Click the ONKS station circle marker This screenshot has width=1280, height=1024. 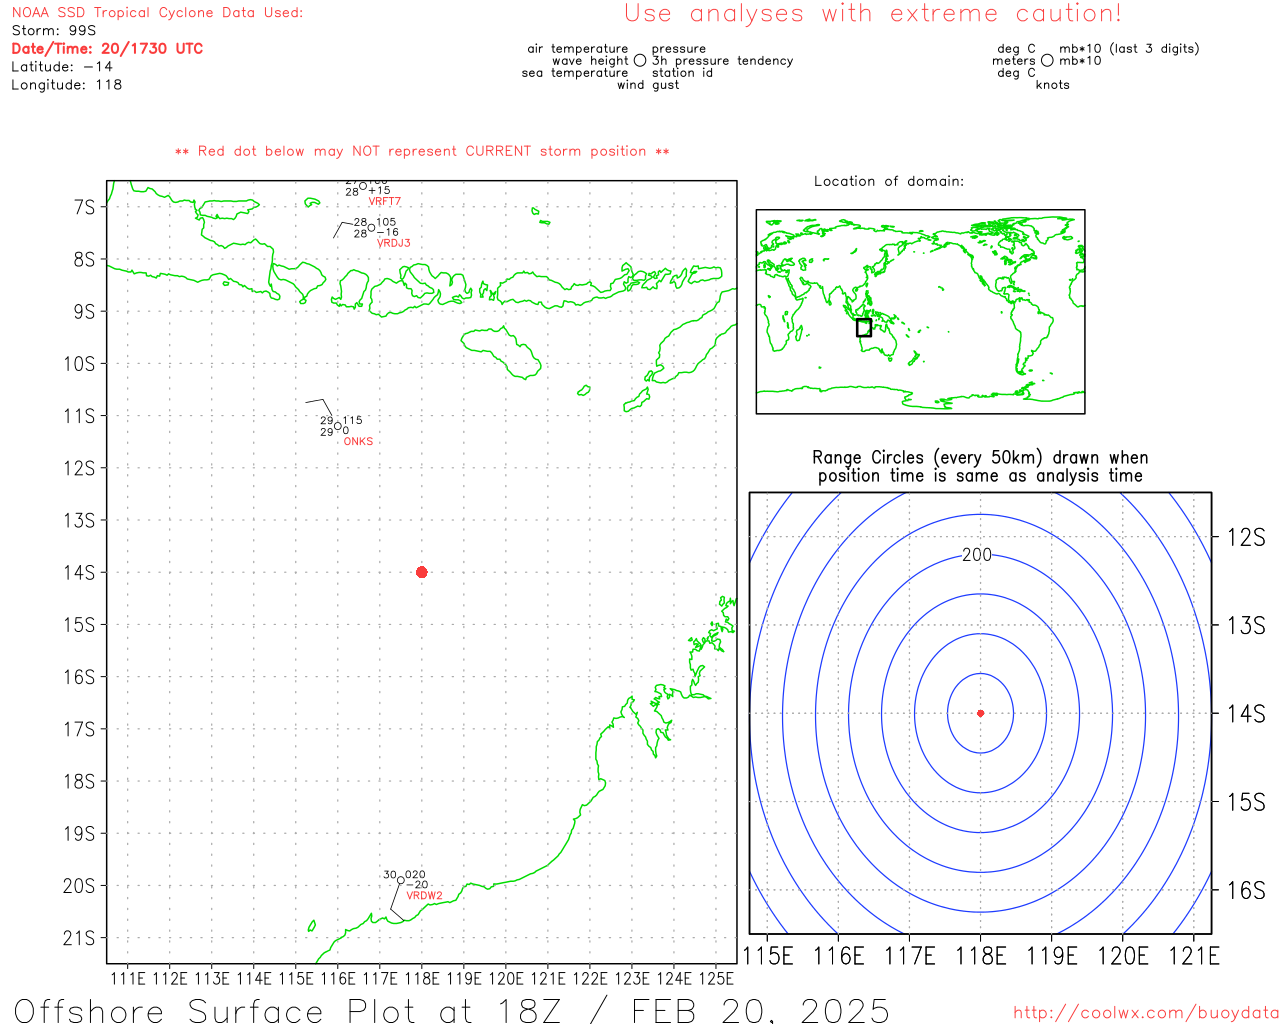pyautogui.click(x=338, y=427)
